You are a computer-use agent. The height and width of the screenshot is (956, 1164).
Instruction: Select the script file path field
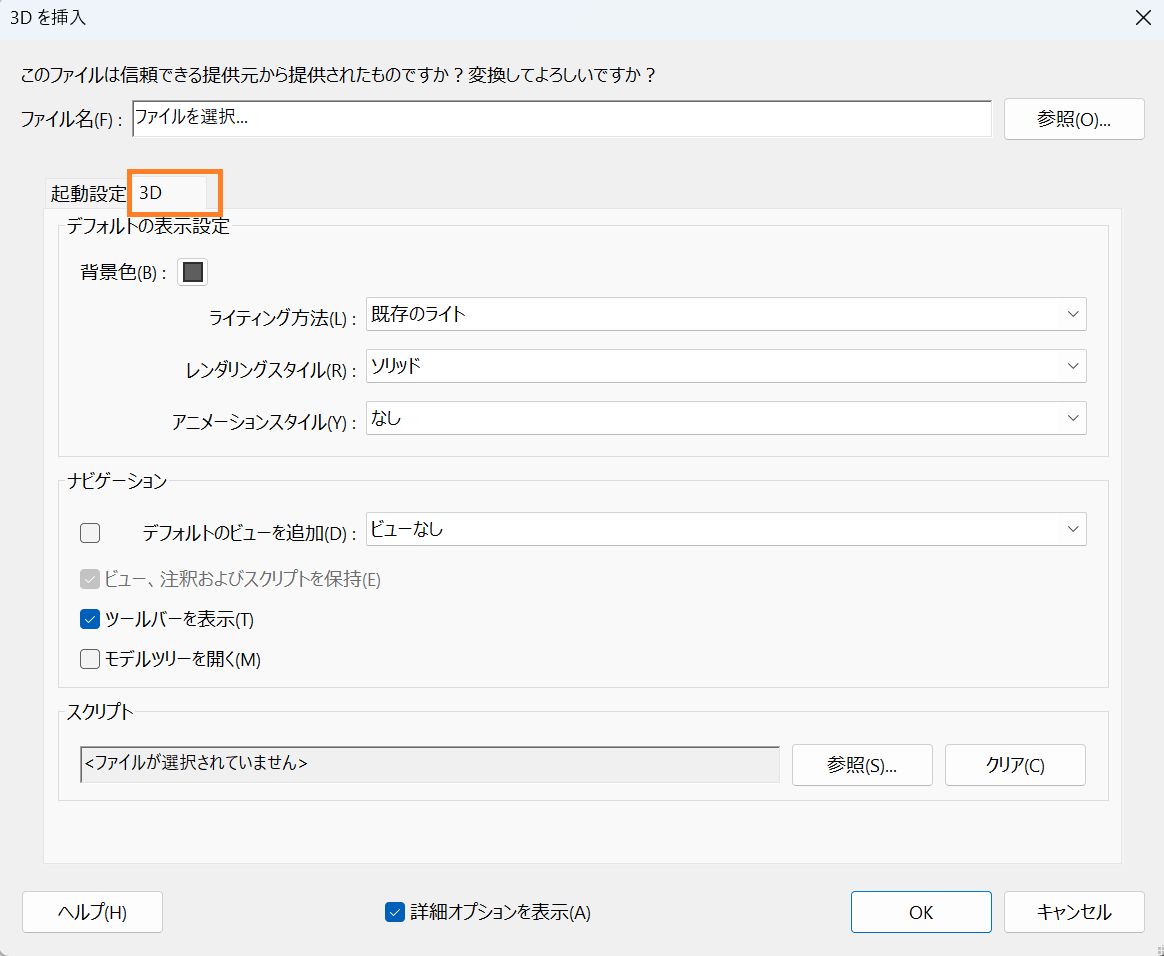[x=428, y=764]
